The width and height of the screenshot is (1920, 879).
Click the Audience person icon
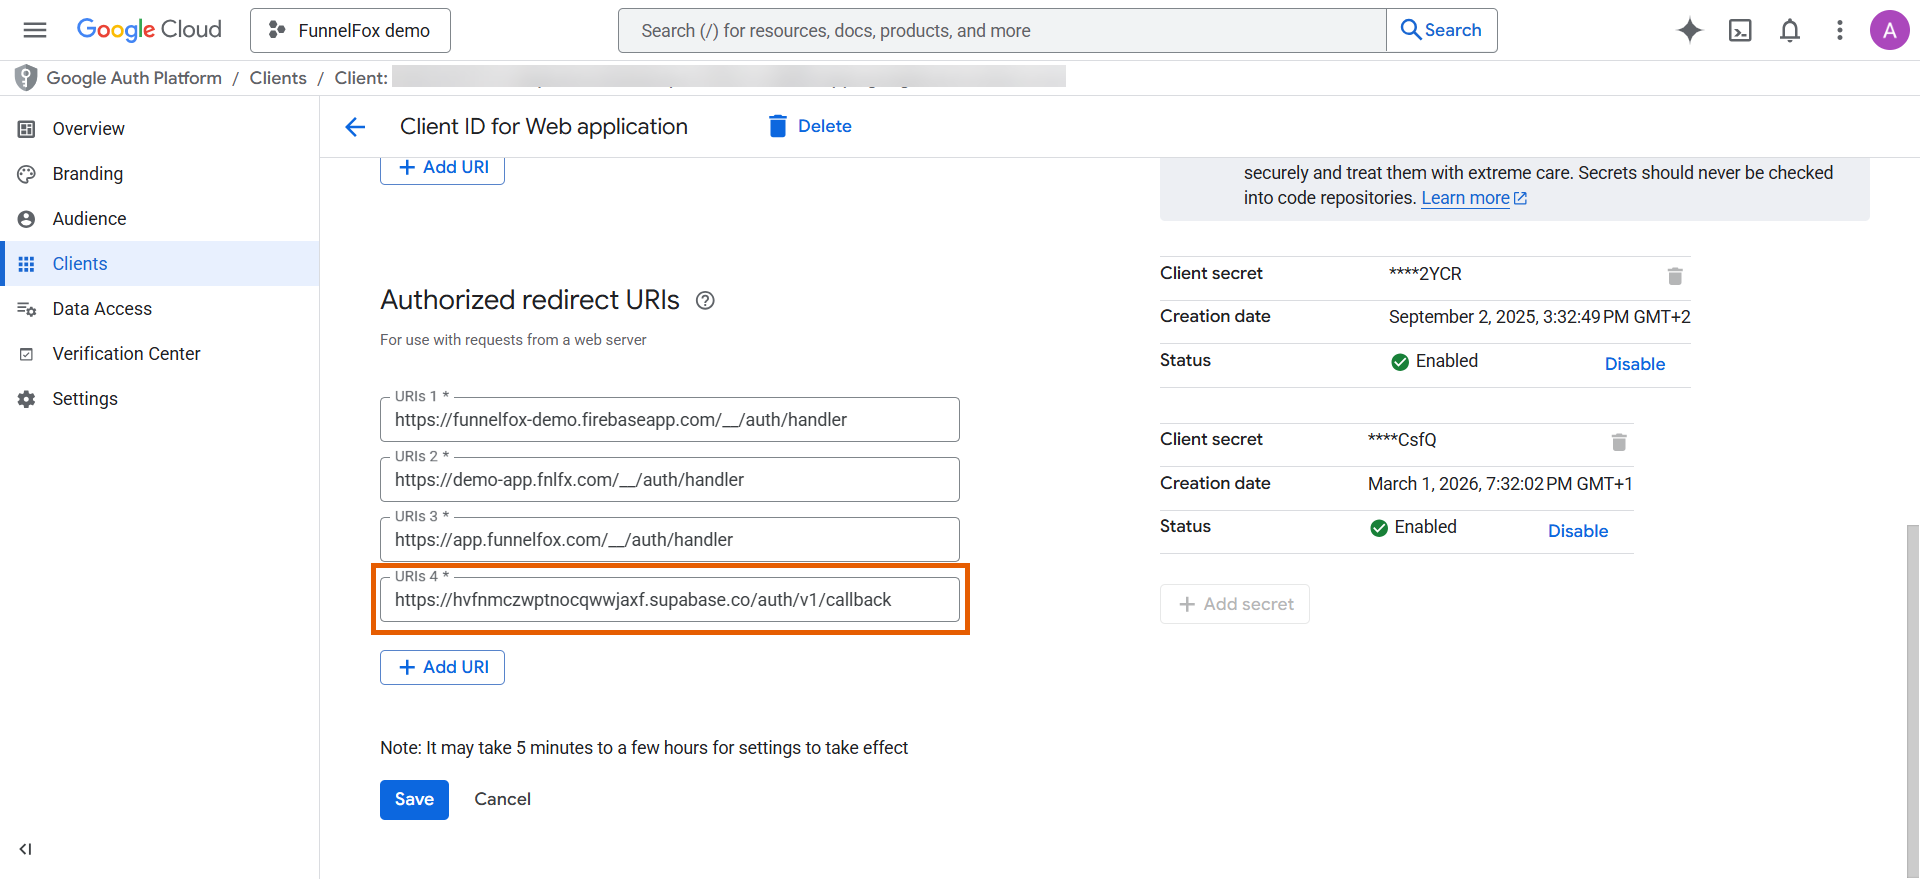click(27, 219)
